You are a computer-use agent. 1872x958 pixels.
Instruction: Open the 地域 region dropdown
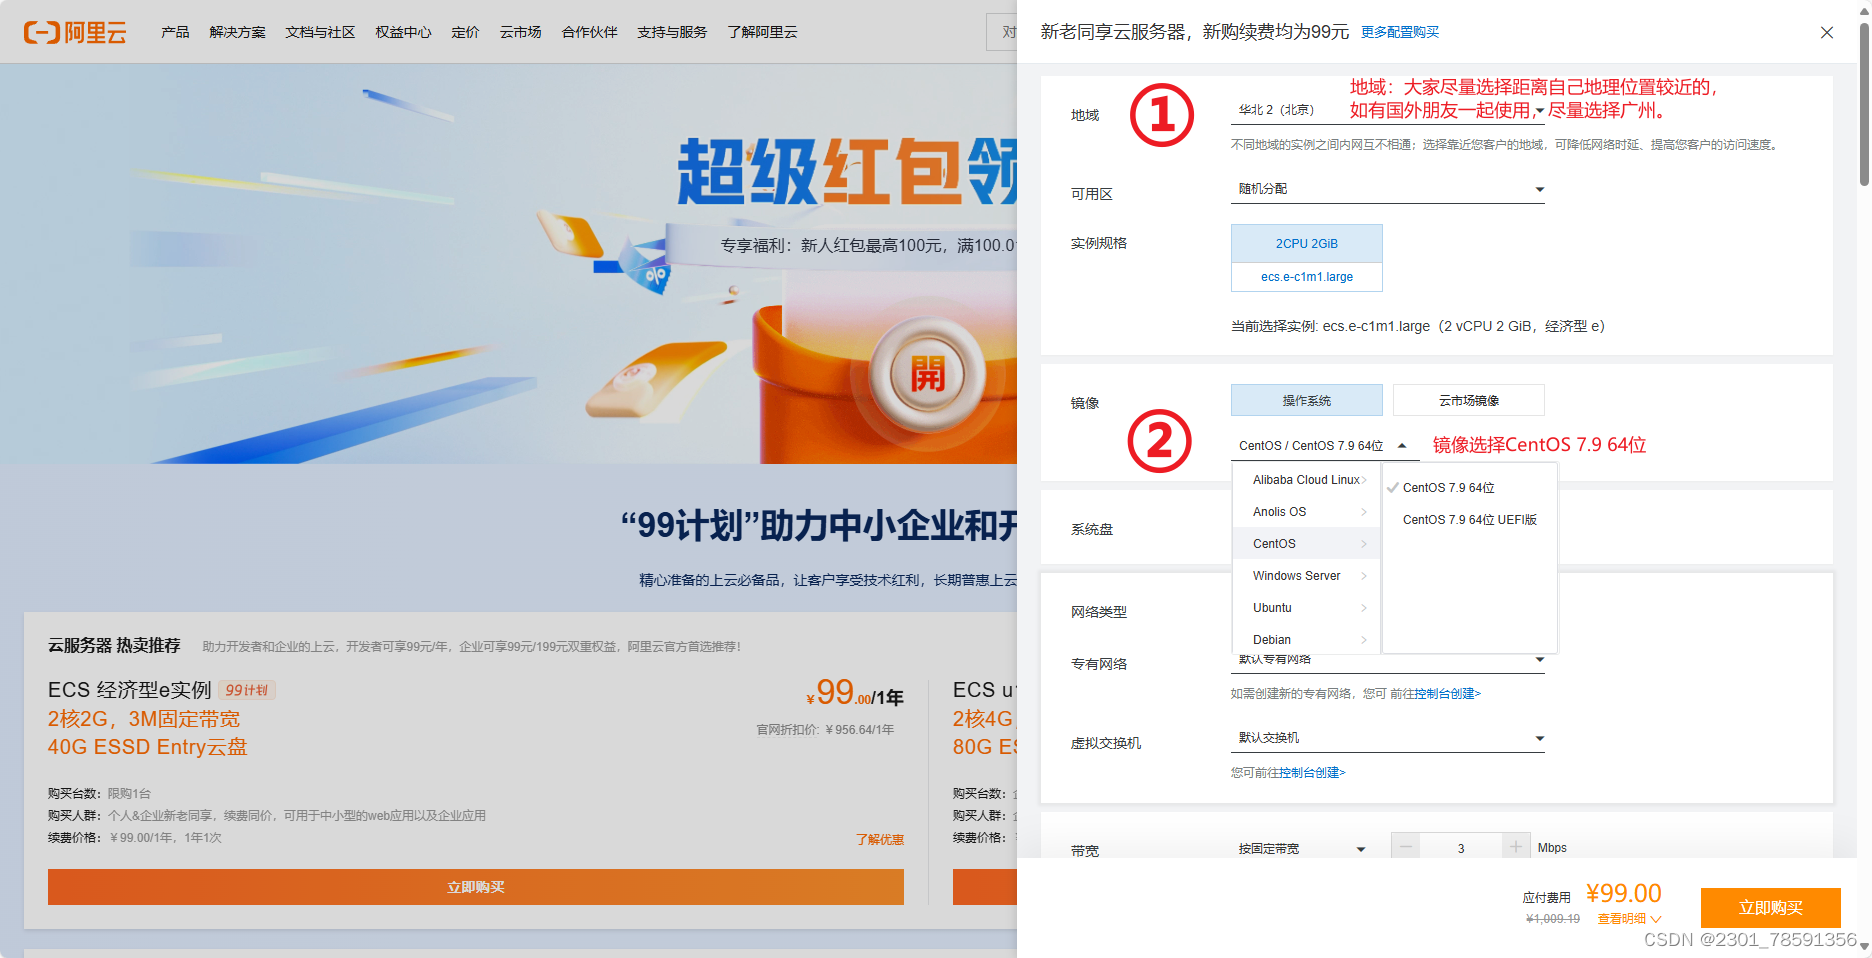1387,110
